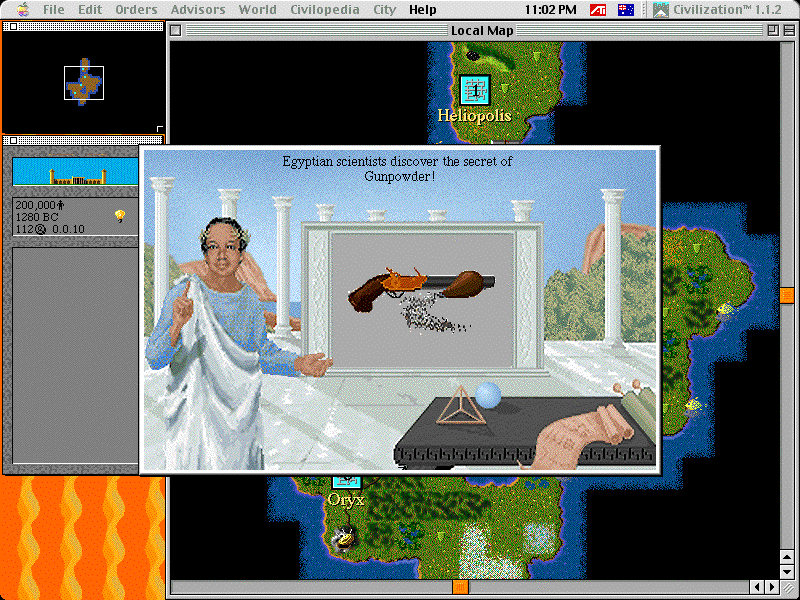Viewport: 800px width, 600px height.
Task: Click the scroll right arrow
Action: click(772, 587)
